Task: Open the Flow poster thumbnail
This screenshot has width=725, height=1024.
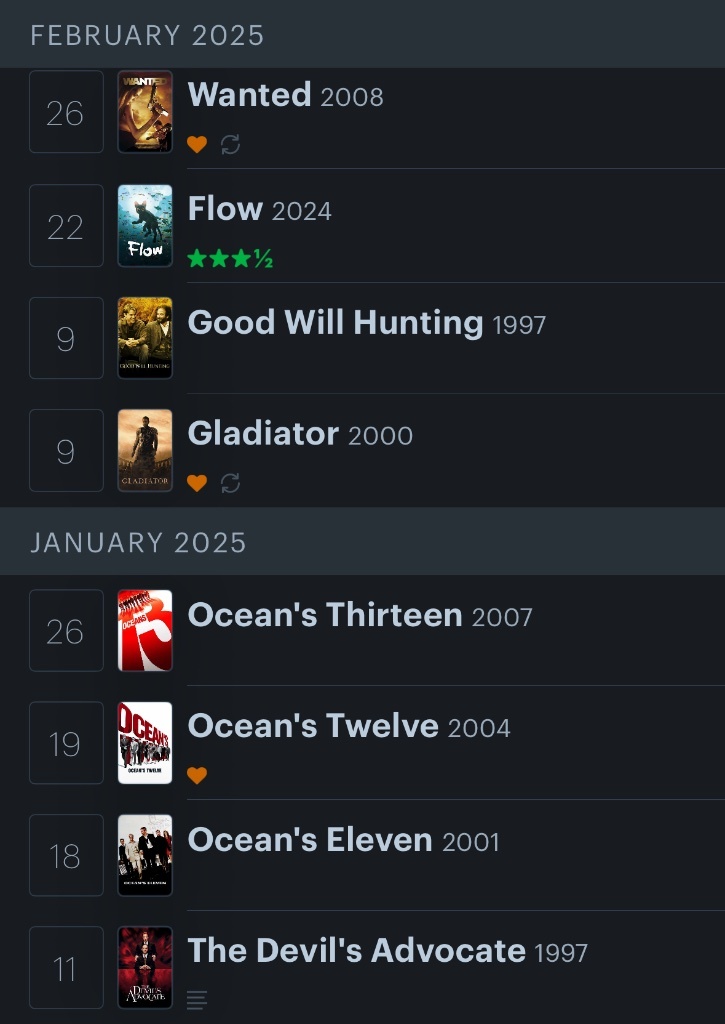Action: [145, 225]
